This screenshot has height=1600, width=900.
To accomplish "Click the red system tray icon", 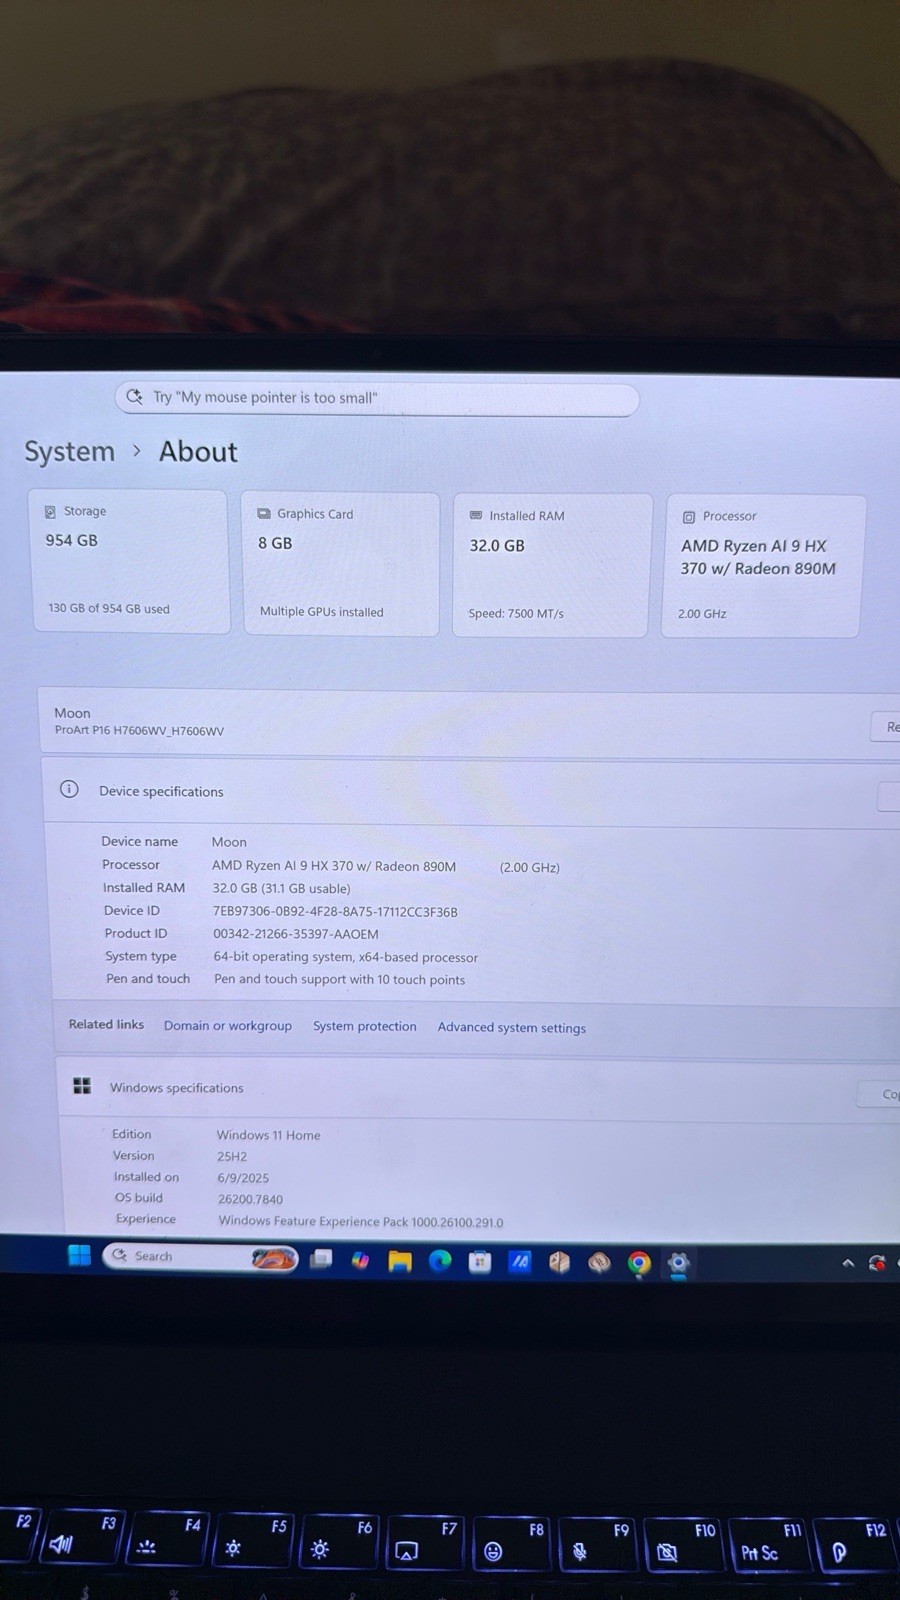I will 877,1263.
